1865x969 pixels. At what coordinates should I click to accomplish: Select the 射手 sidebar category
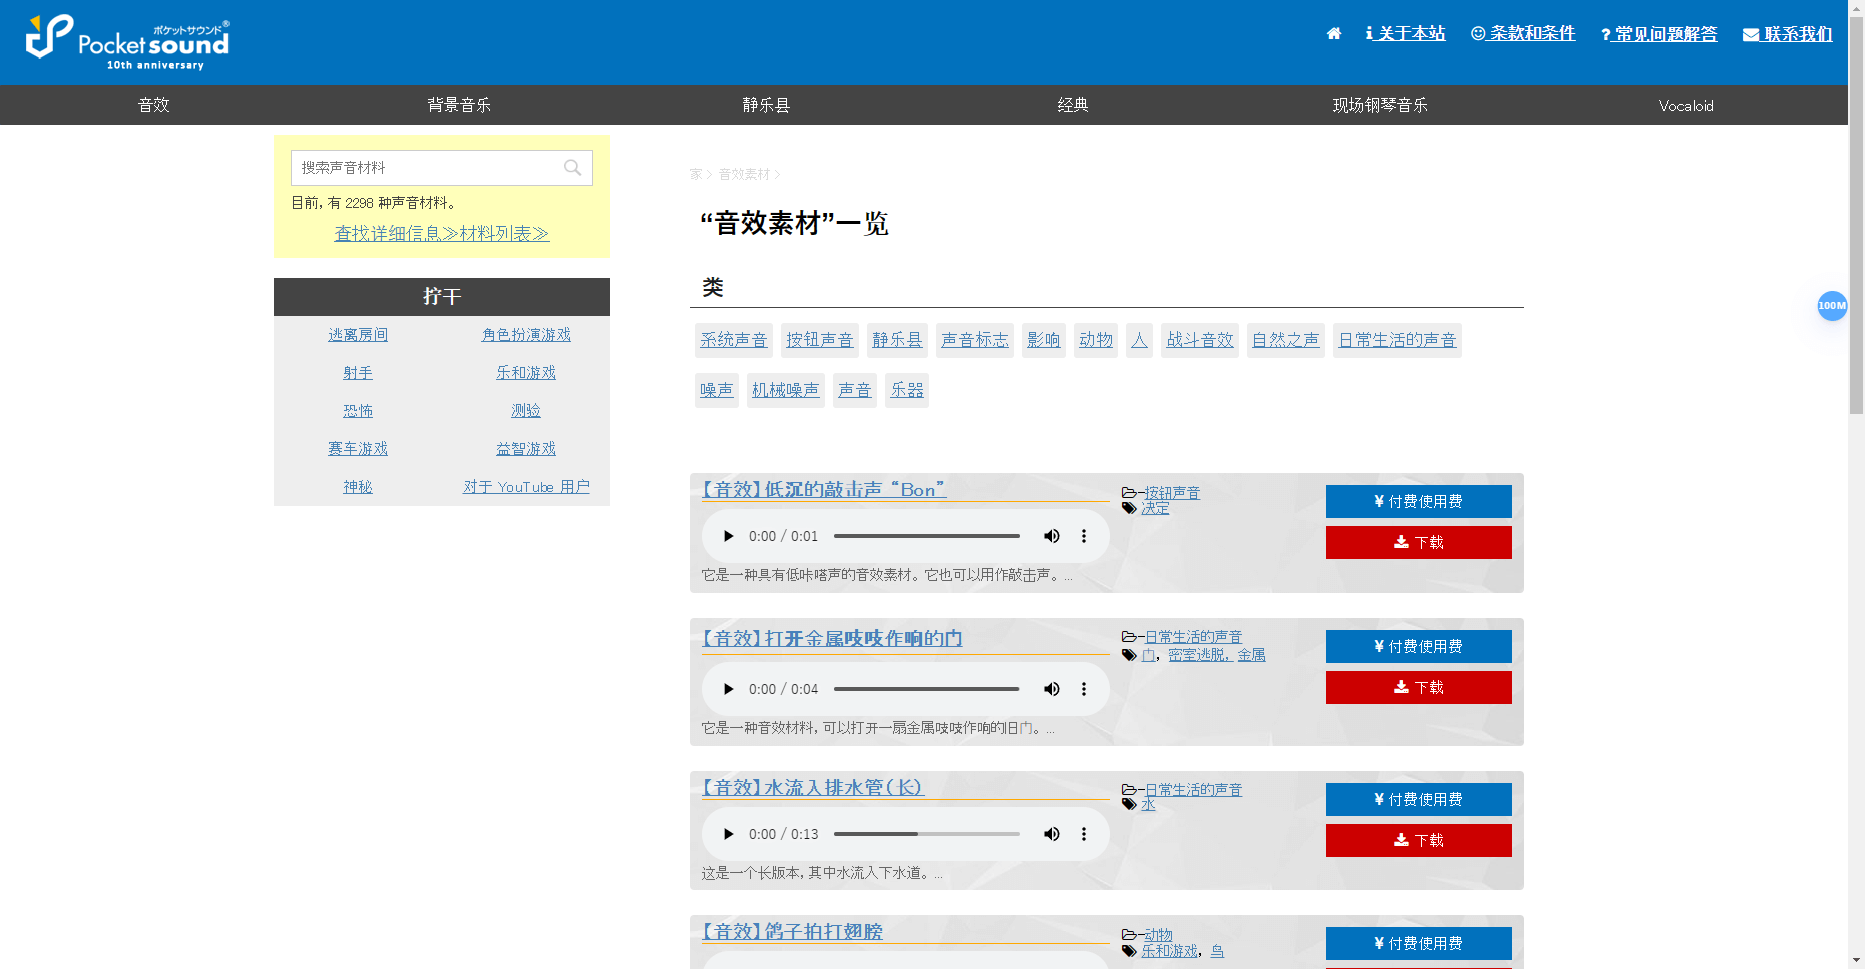(x=358, y=373)
